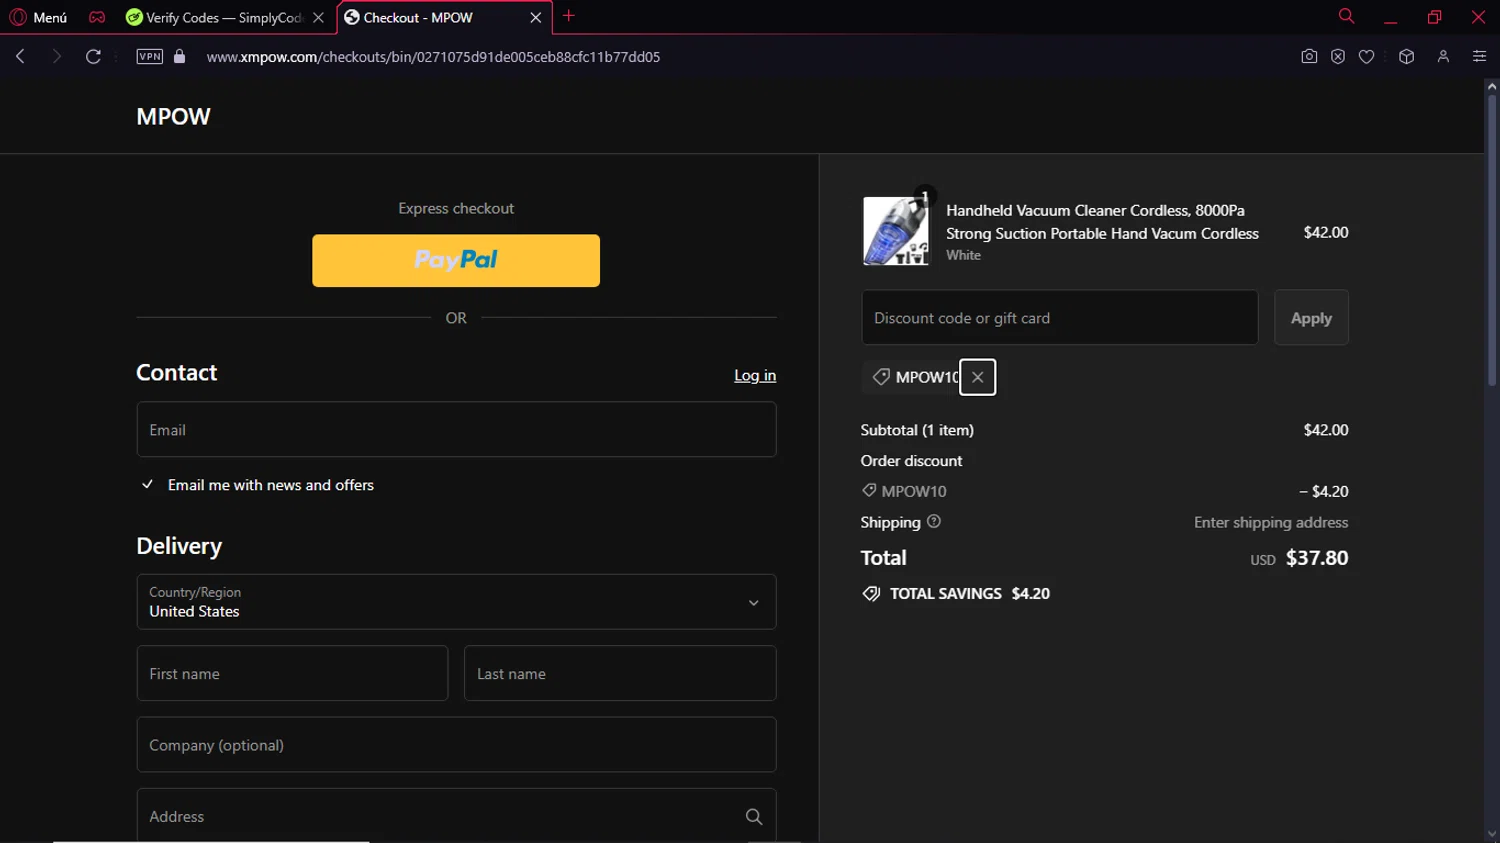
Task: Open the extensions cube icon
Action: 1407,57
